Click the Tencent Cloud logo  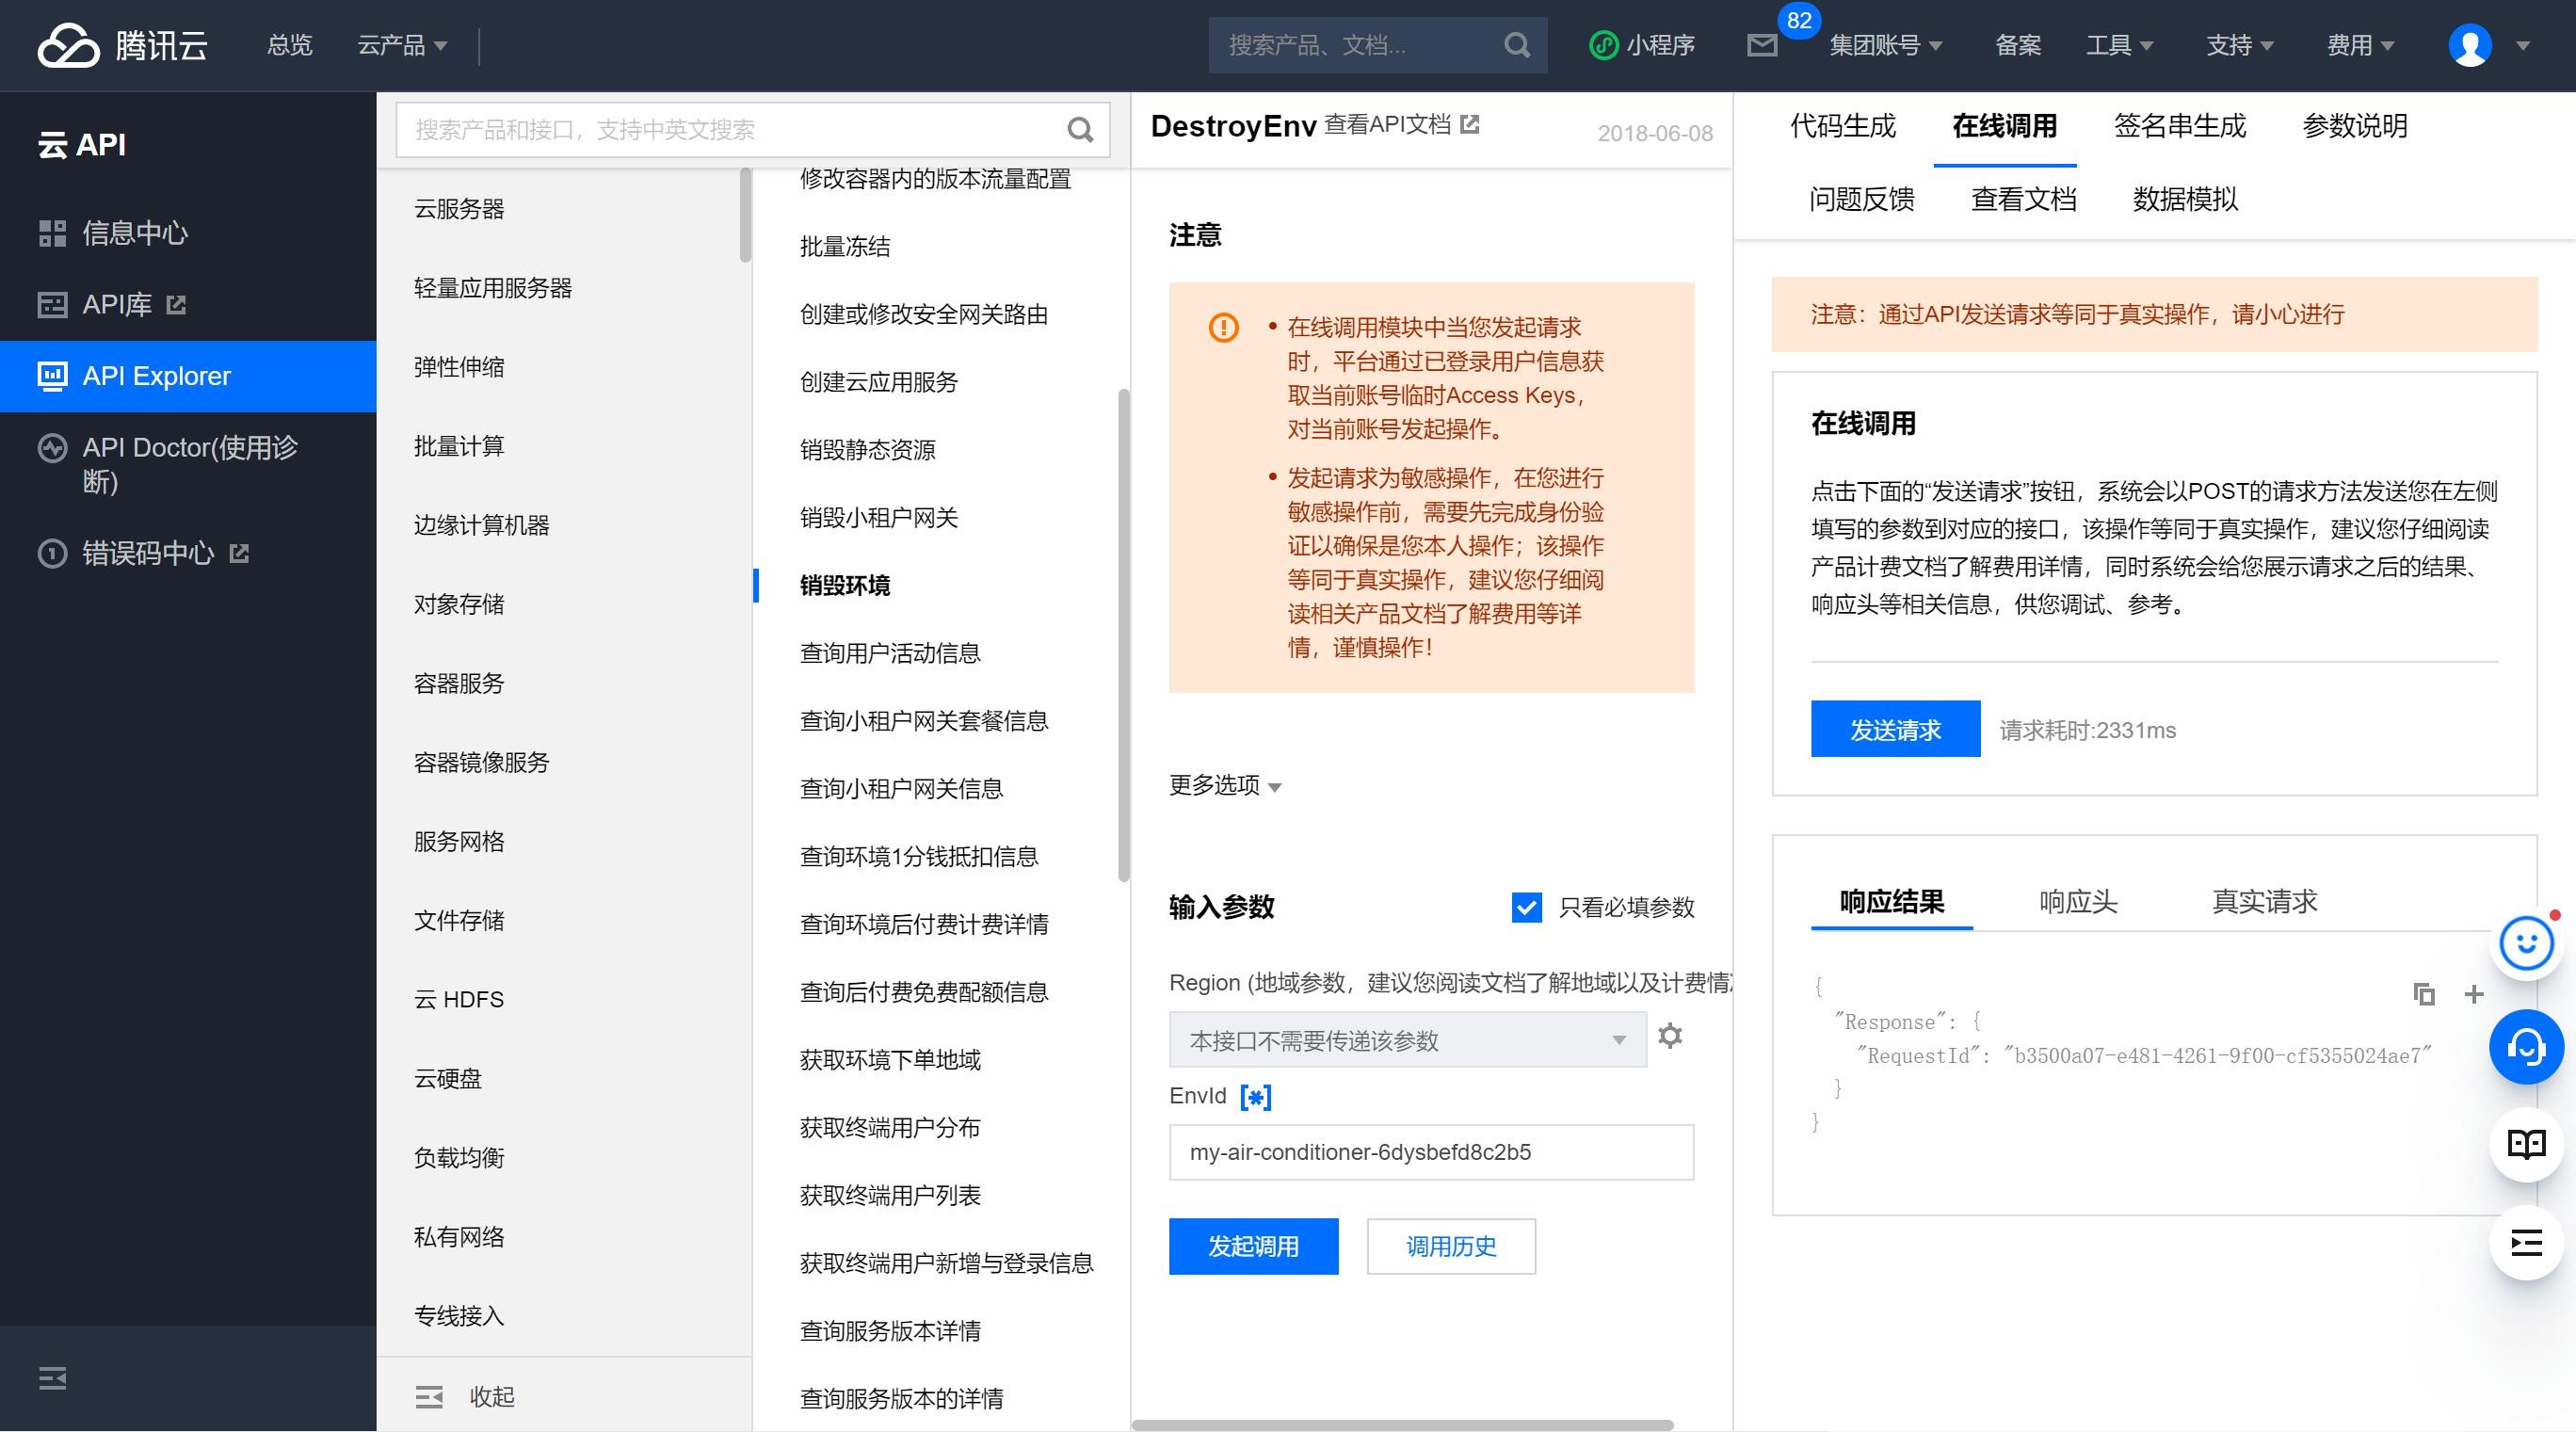122,45
